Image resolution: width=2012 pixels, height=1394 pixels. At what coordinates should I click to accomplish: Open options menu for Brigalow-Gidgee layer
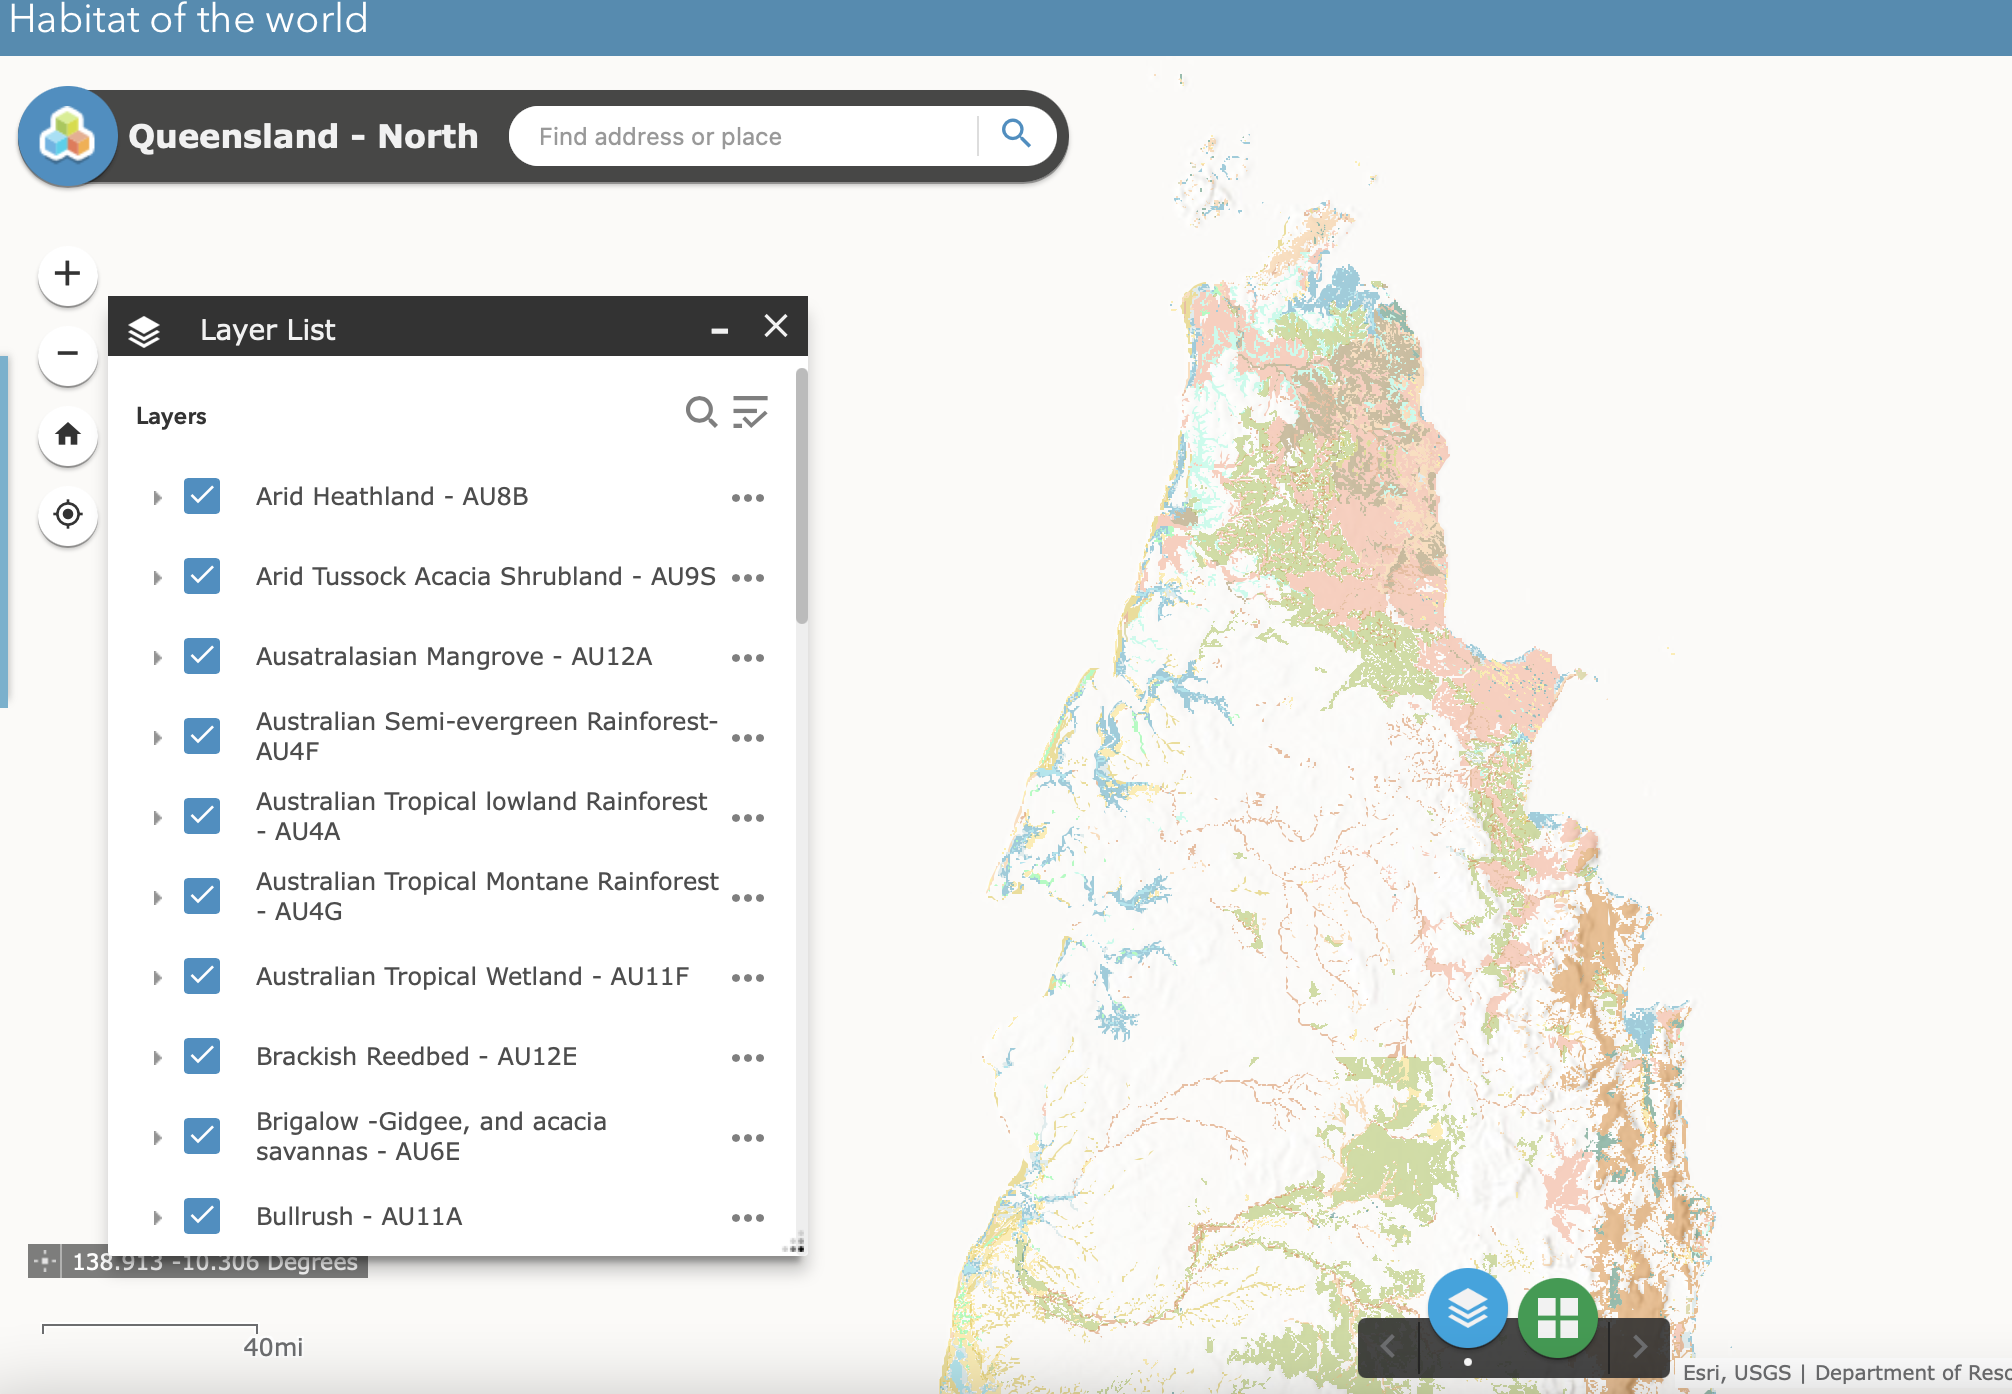click(x=748, y=1138)
